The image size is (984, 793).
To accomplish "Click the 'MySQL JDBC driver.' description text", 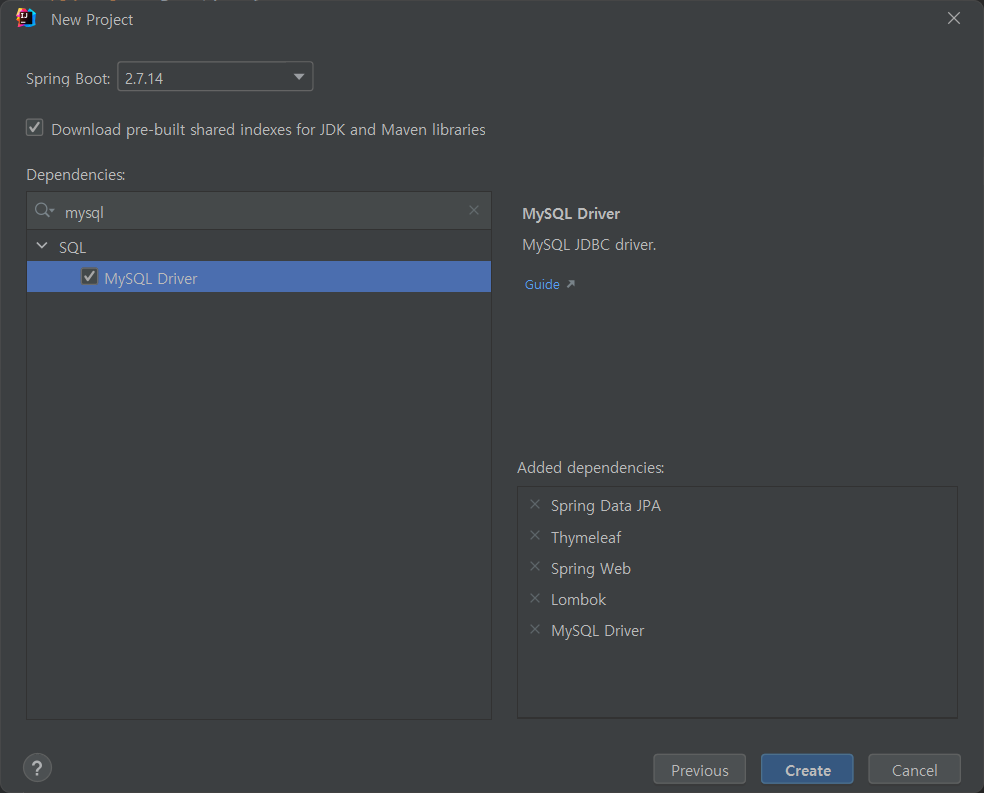I will pyautogui.click(x=589, y=245).
